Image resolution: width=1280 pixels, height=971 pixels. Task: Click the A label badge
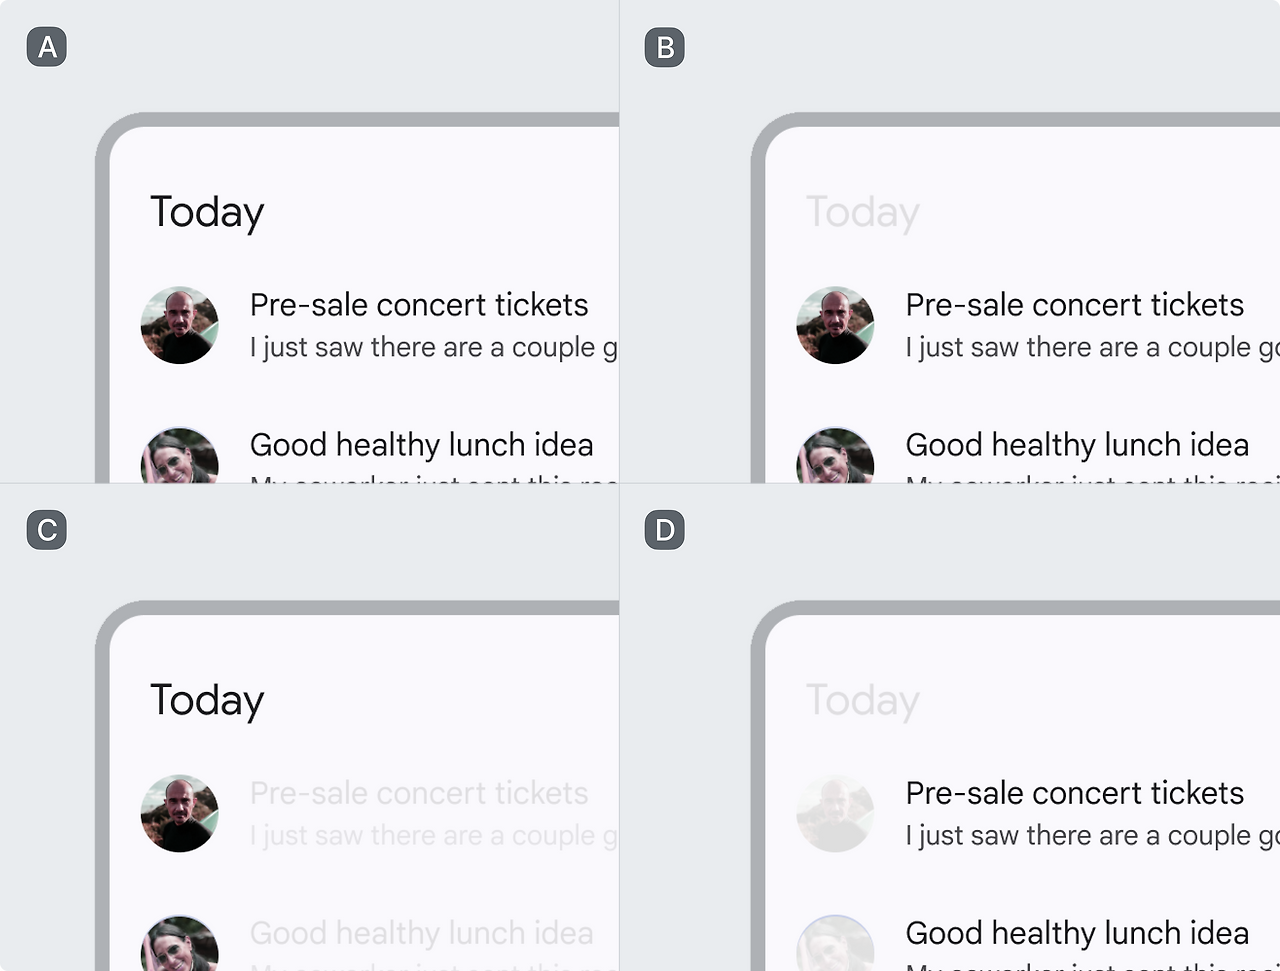(47, 48)
